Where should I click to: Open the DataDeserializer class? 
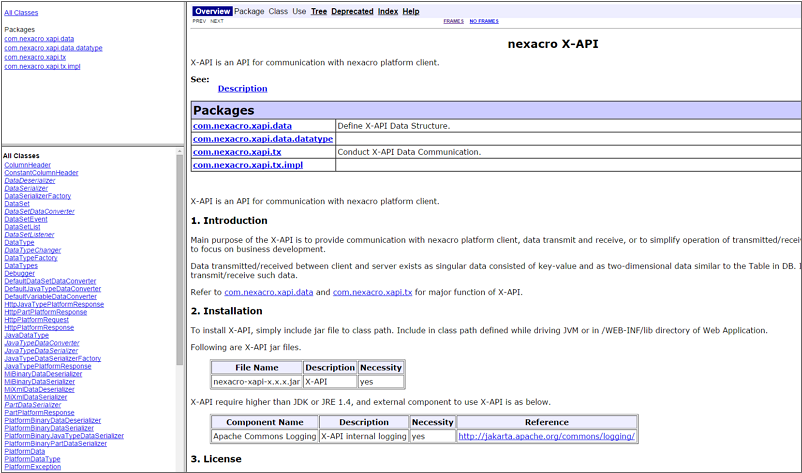(x=30, y=181)
